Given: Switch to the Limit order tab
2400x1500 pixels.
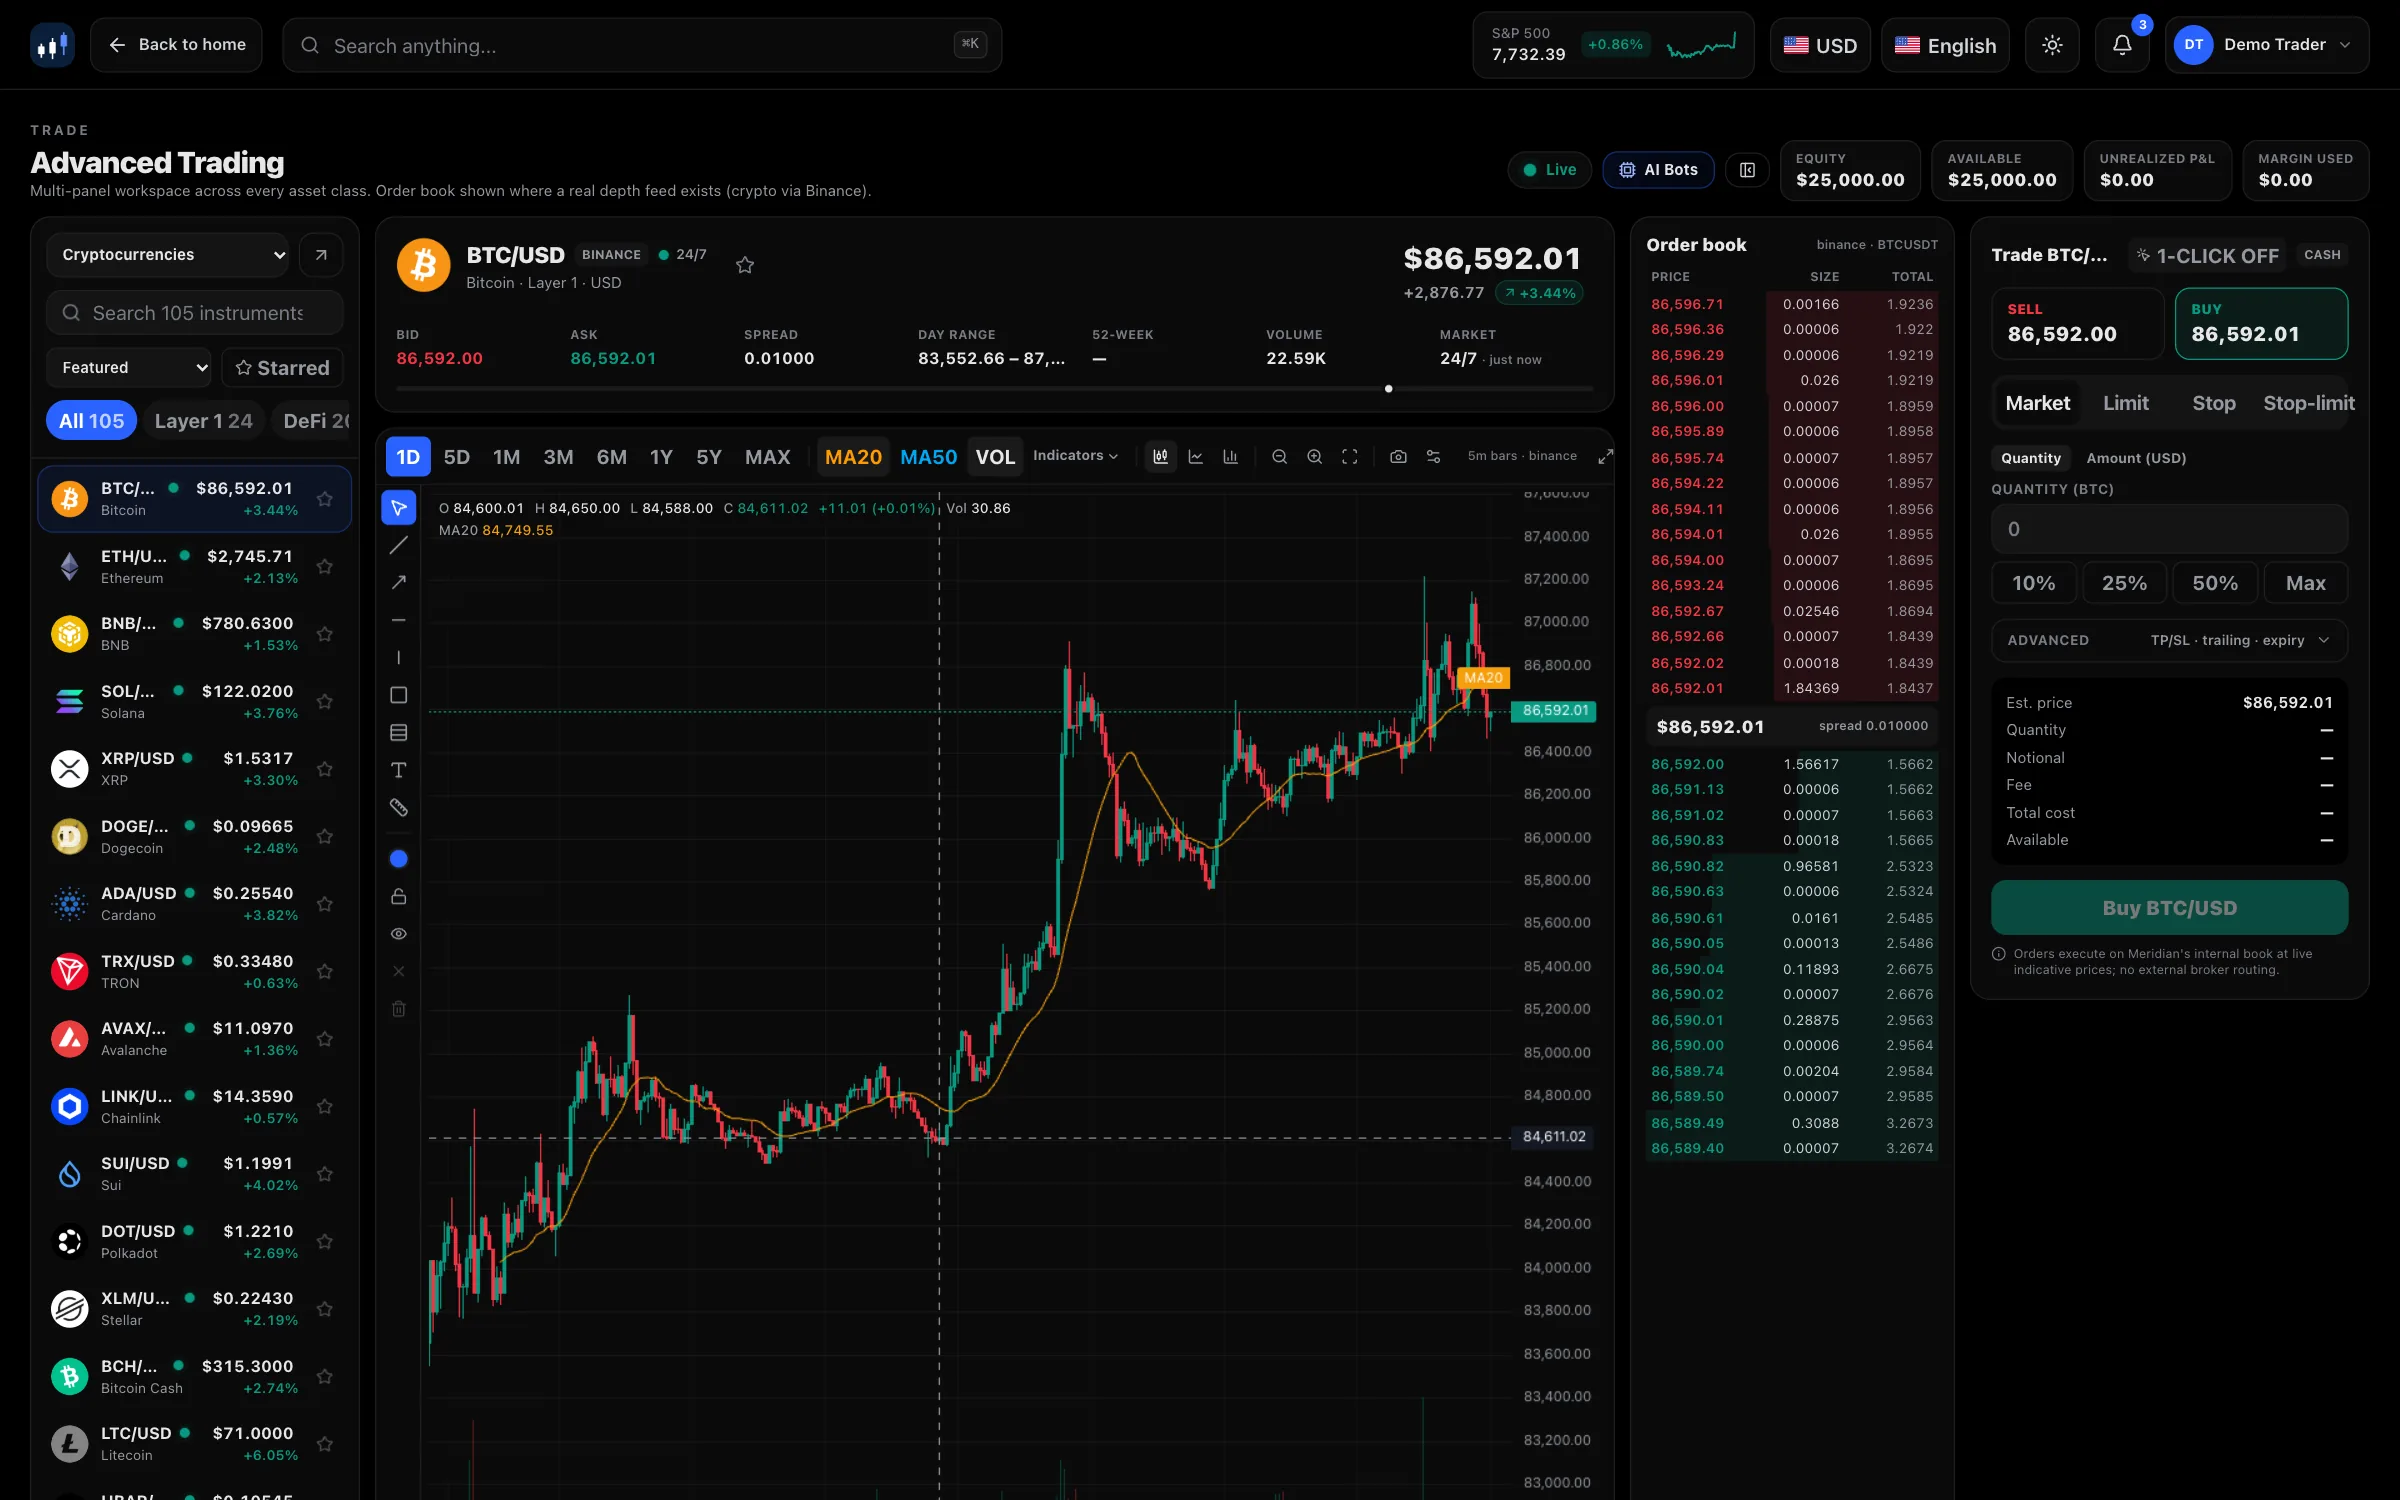Looking at the screenshot, I should (x=2125, y=403).
